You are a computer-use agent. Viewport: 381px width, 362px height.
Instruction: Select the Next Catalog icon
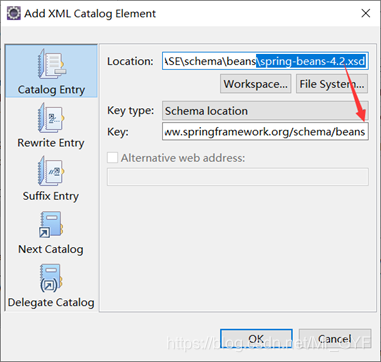tap(51, 224)
